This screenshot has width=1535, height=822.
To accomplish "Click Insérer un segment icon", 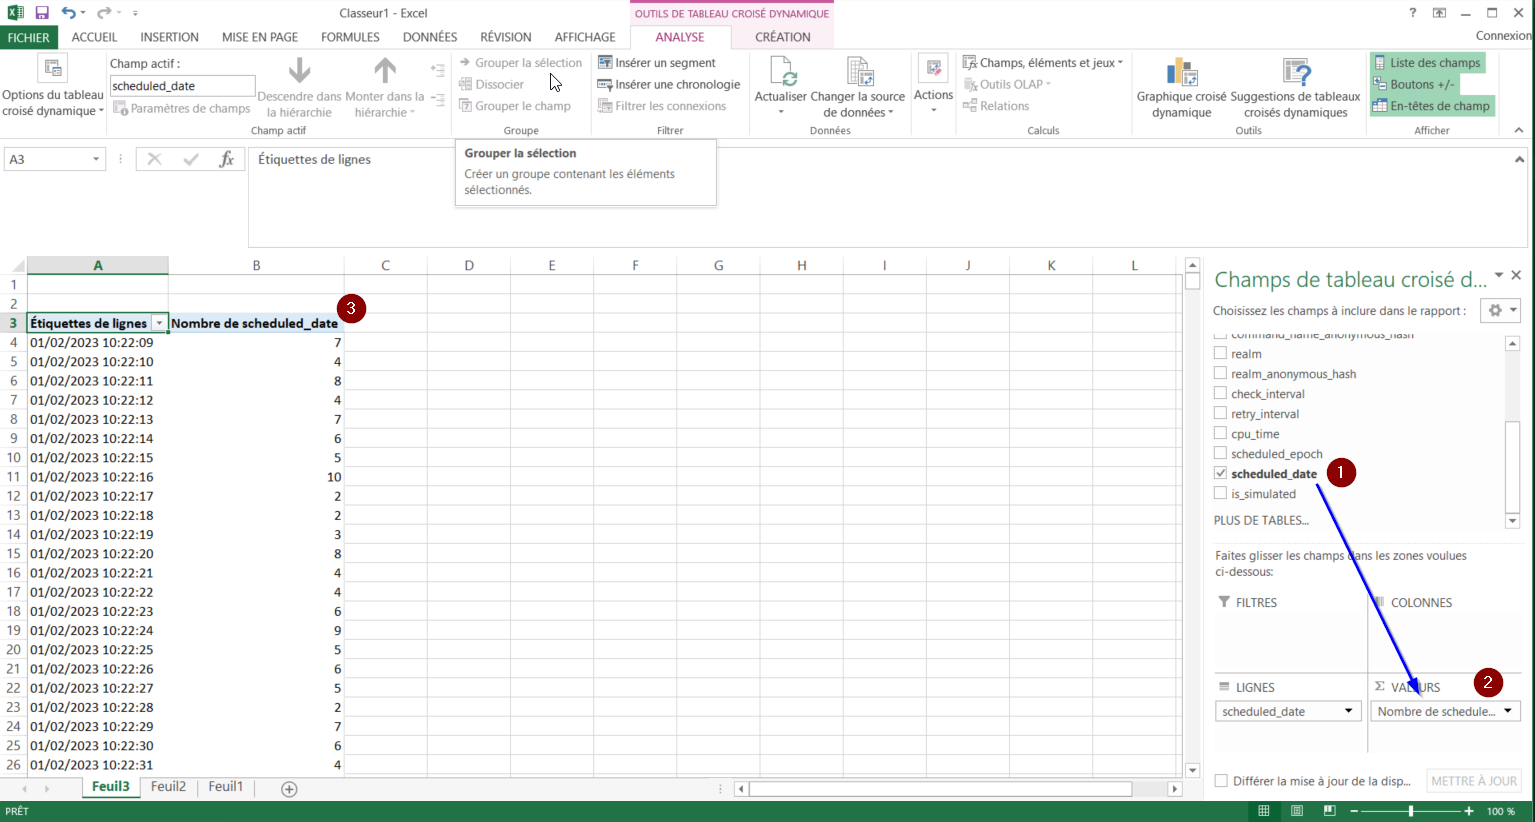I will [605, 63].
